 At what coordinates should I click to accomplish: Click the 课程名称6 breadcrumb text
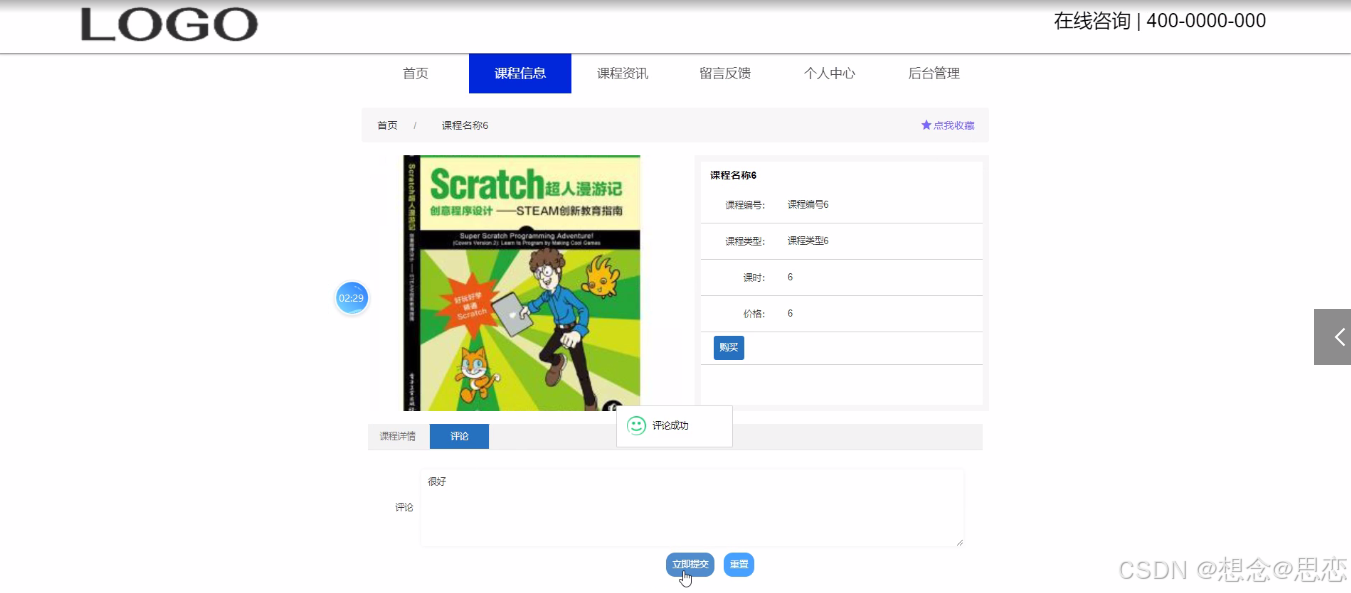click(465, 126)
